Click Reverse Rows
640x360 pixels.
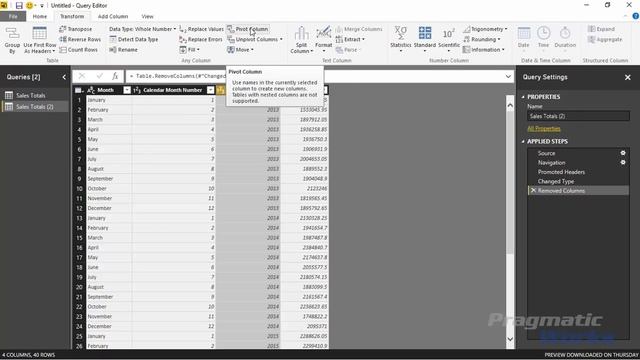coord(80,39)
